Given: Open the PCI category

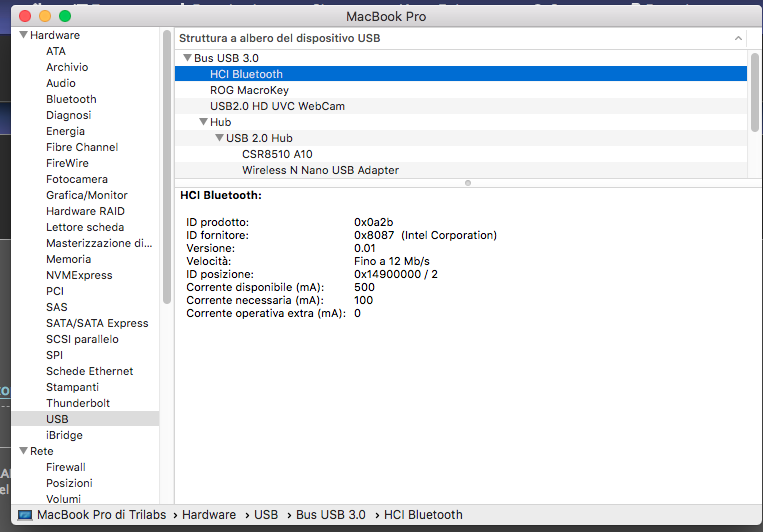Looking at the screenshot, I should tap(55, 291).
